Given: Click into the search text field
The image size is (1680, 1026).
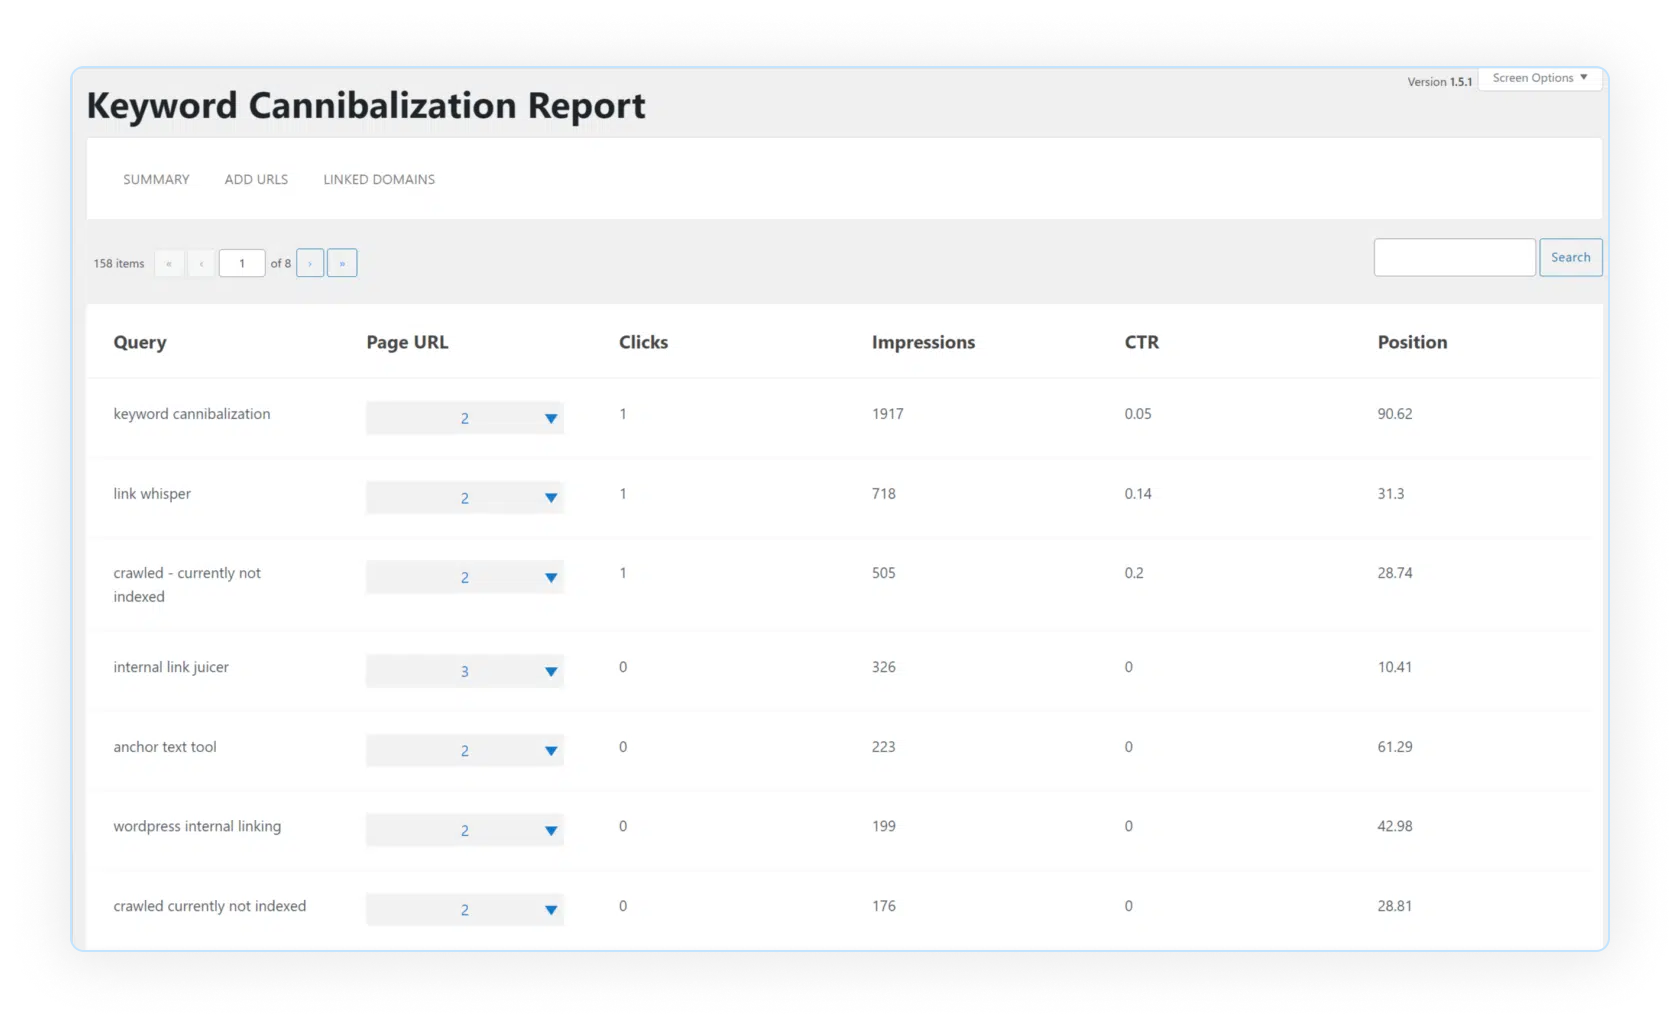Looking at the screenshot, I should tap(1454, 257).
